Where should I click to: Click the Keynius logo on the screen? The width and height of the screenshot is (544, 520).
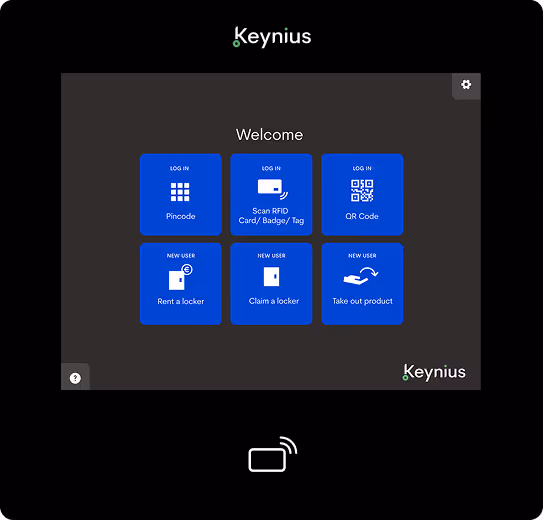click(x=434, y=372)
